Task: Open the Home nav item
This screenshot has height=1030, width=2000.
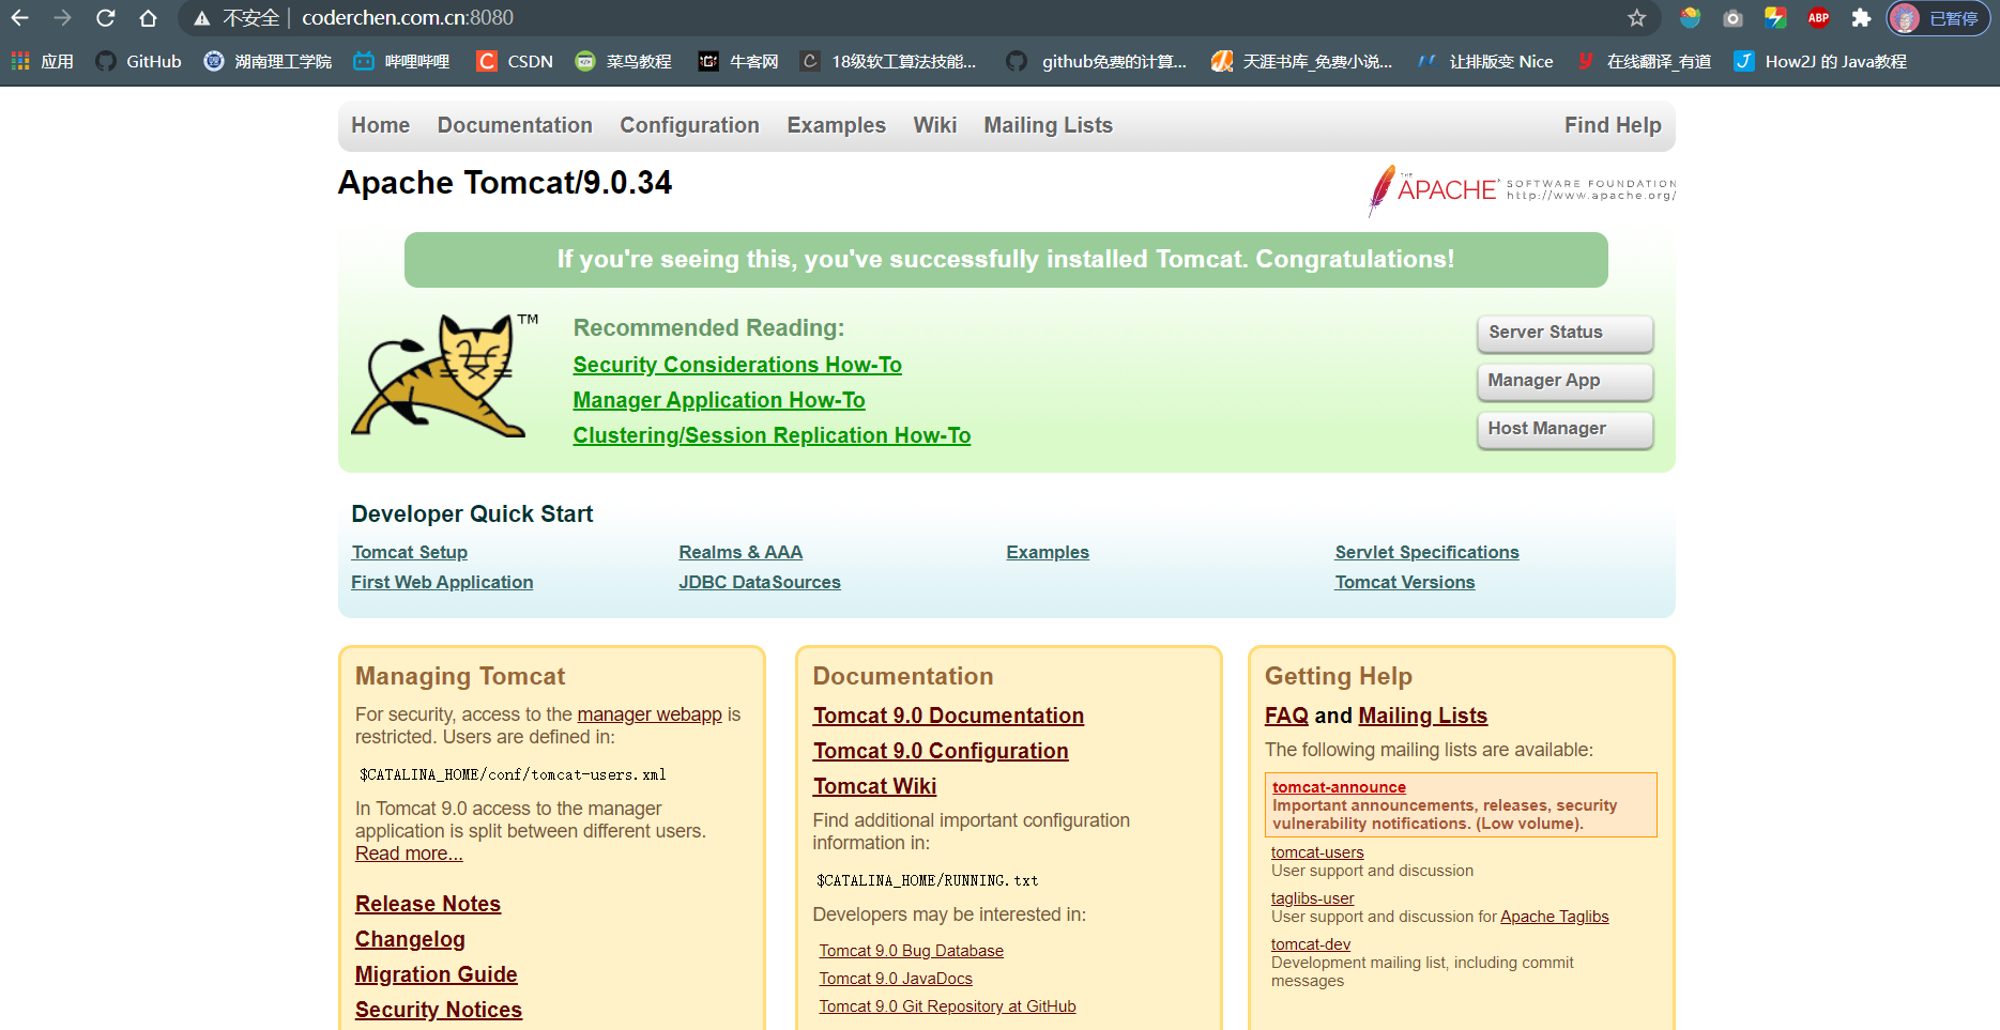Action: 380,125
